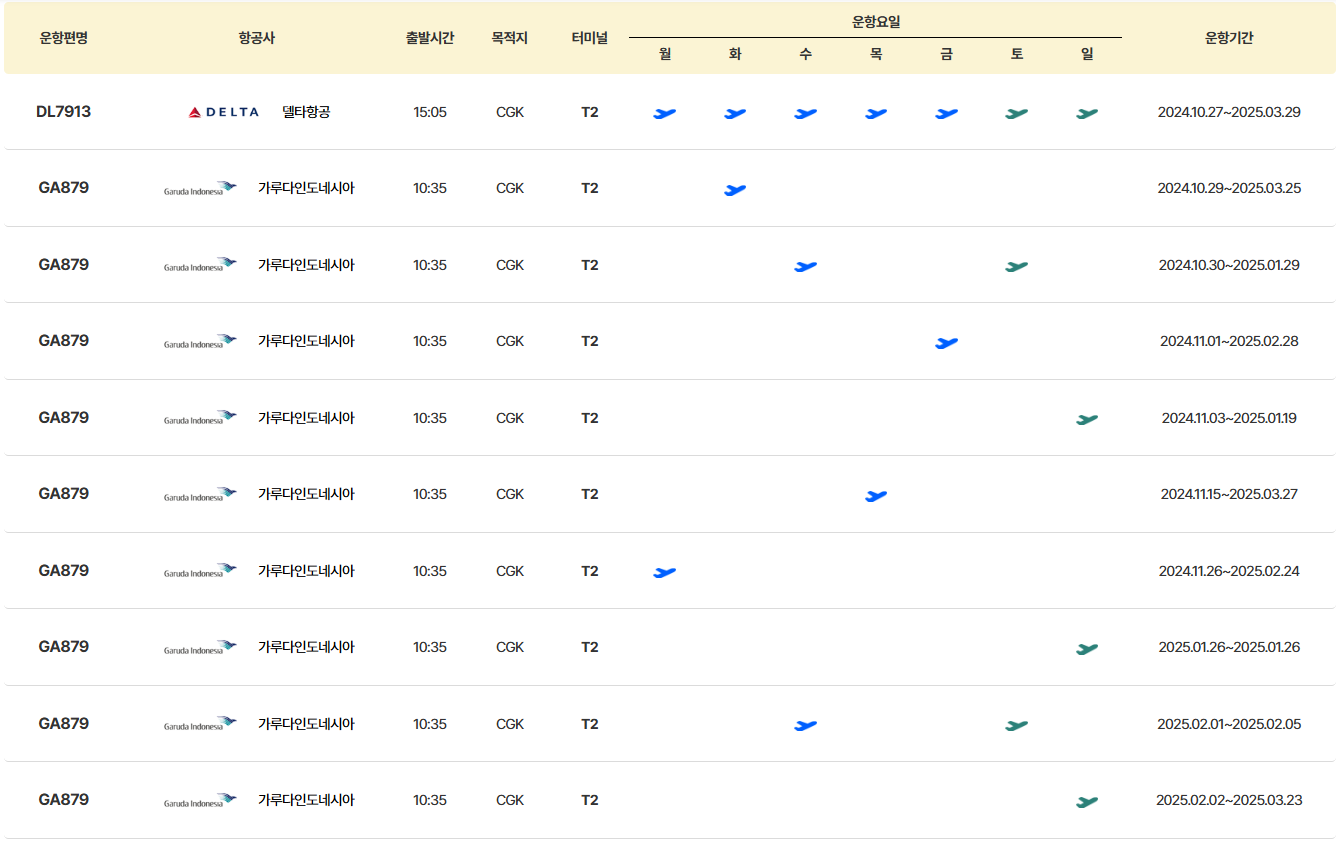
Task: Click the period 2024.11.03~2025.01.19
Action: tap(1229, 418)
